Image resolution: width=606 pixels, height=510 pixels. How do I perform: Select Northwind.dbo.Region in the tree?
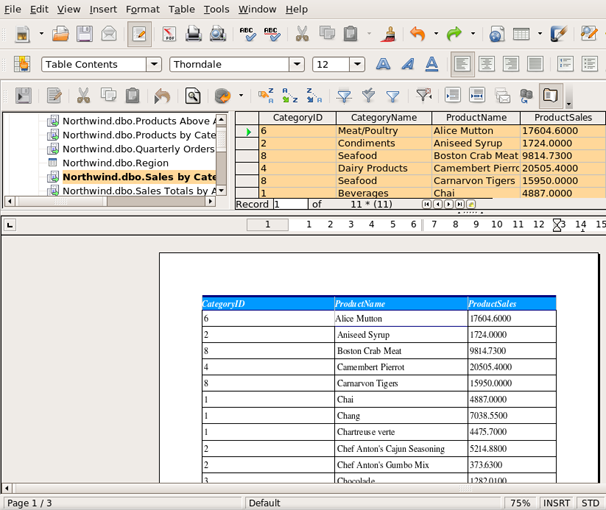click(x=115, y=163)
